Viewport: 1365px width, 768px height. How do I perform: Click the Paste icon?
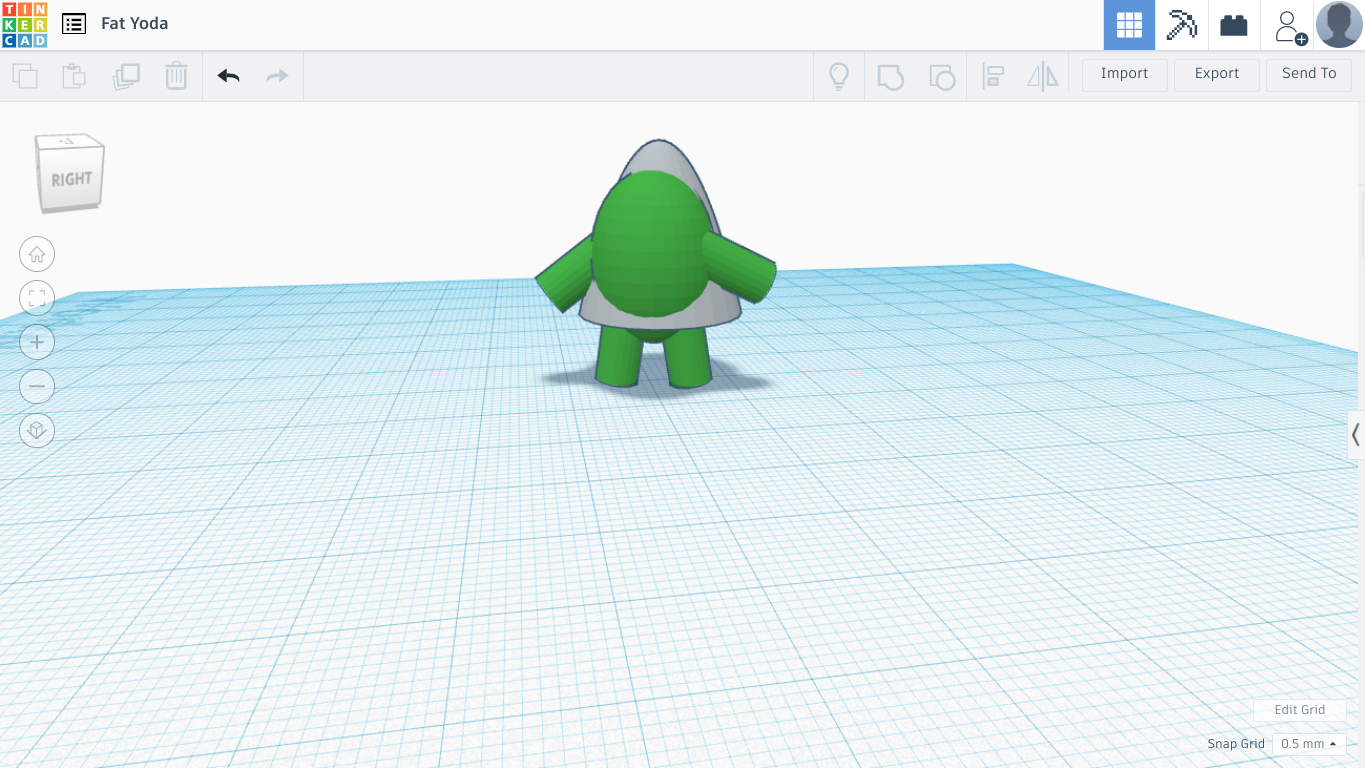pyautogui.click(x=74, y=76)
